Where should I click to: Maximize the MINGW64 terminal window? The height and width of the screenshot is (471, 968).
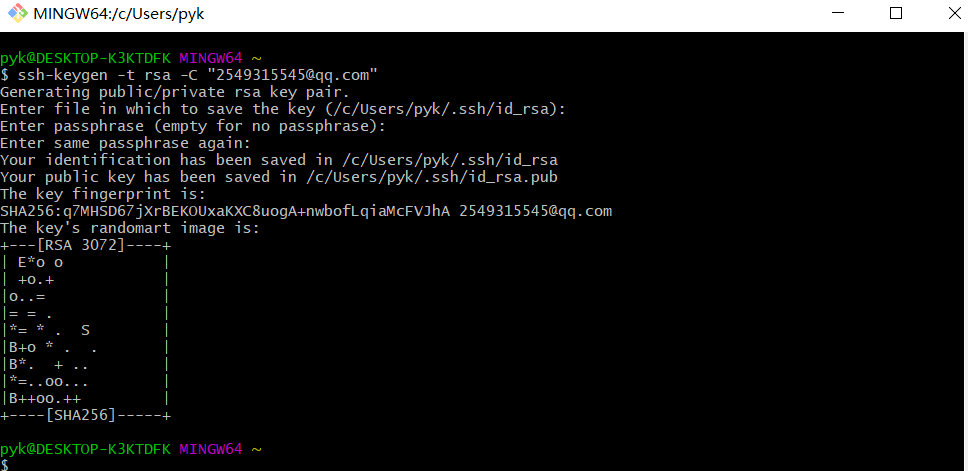896,13
